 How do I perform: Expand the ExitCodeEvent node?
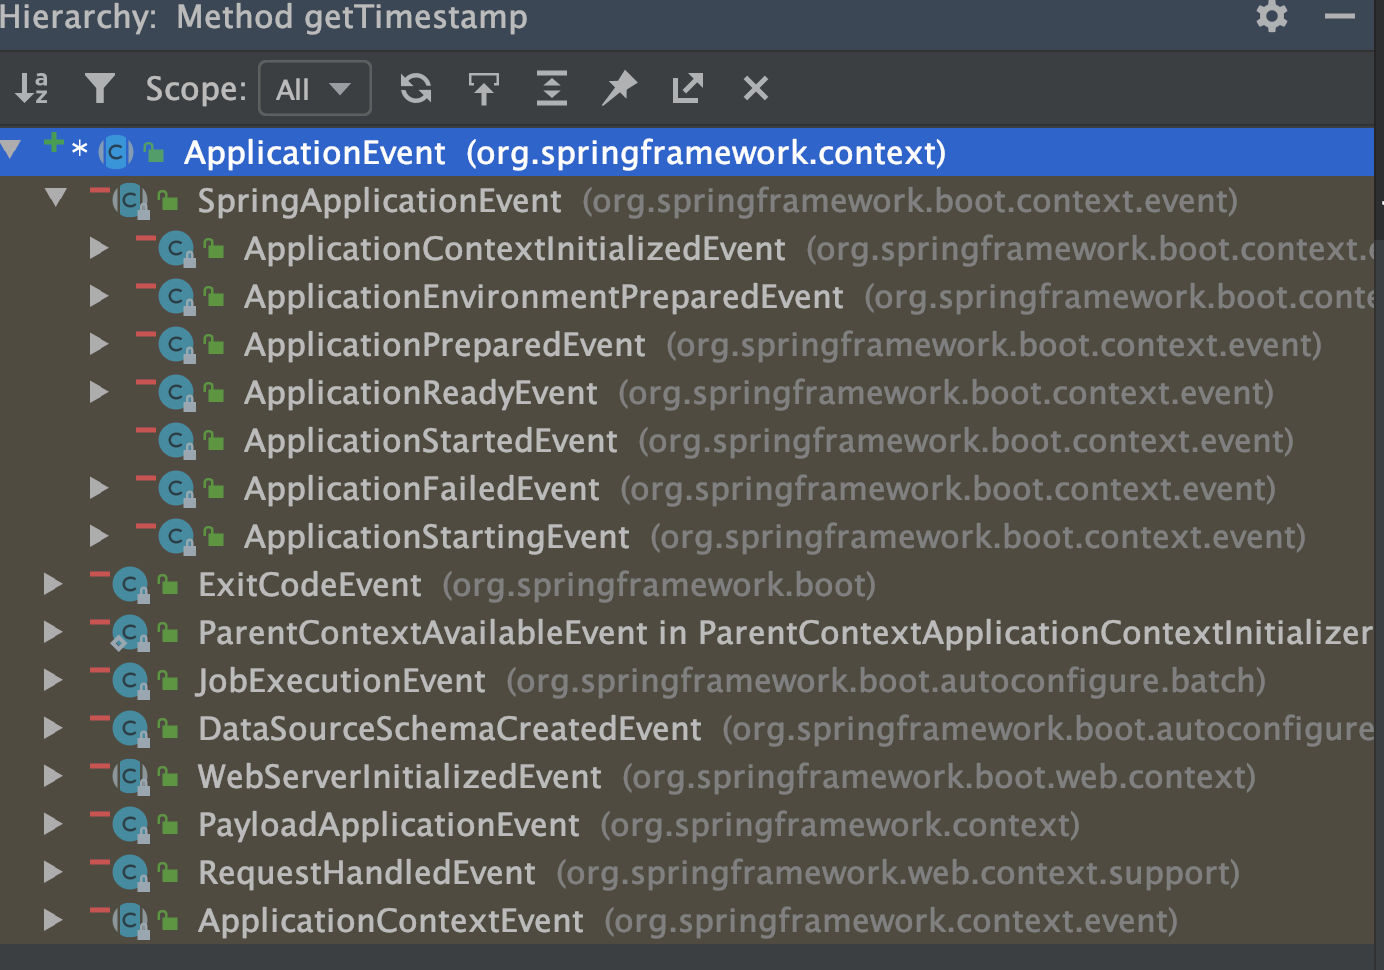click(53, 584)
